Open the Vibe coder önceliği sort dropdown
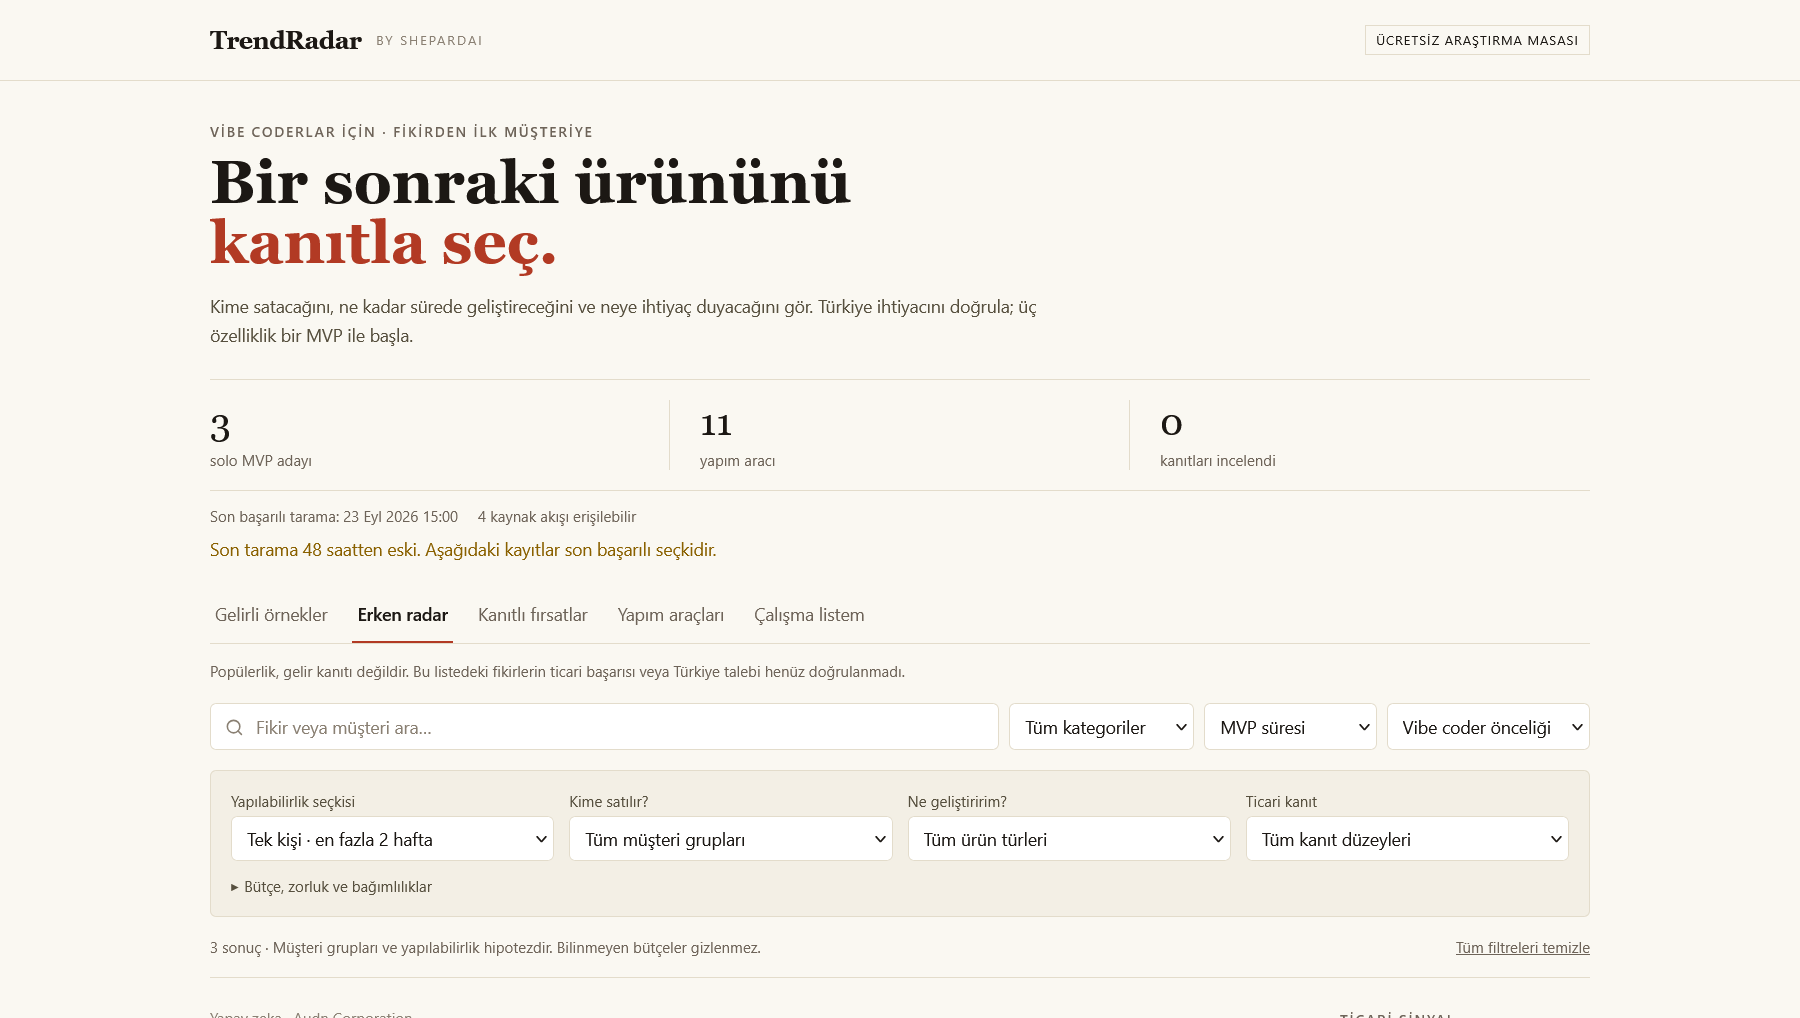Viewport: 1800px width, 1018px height. tap(1488, 727)
